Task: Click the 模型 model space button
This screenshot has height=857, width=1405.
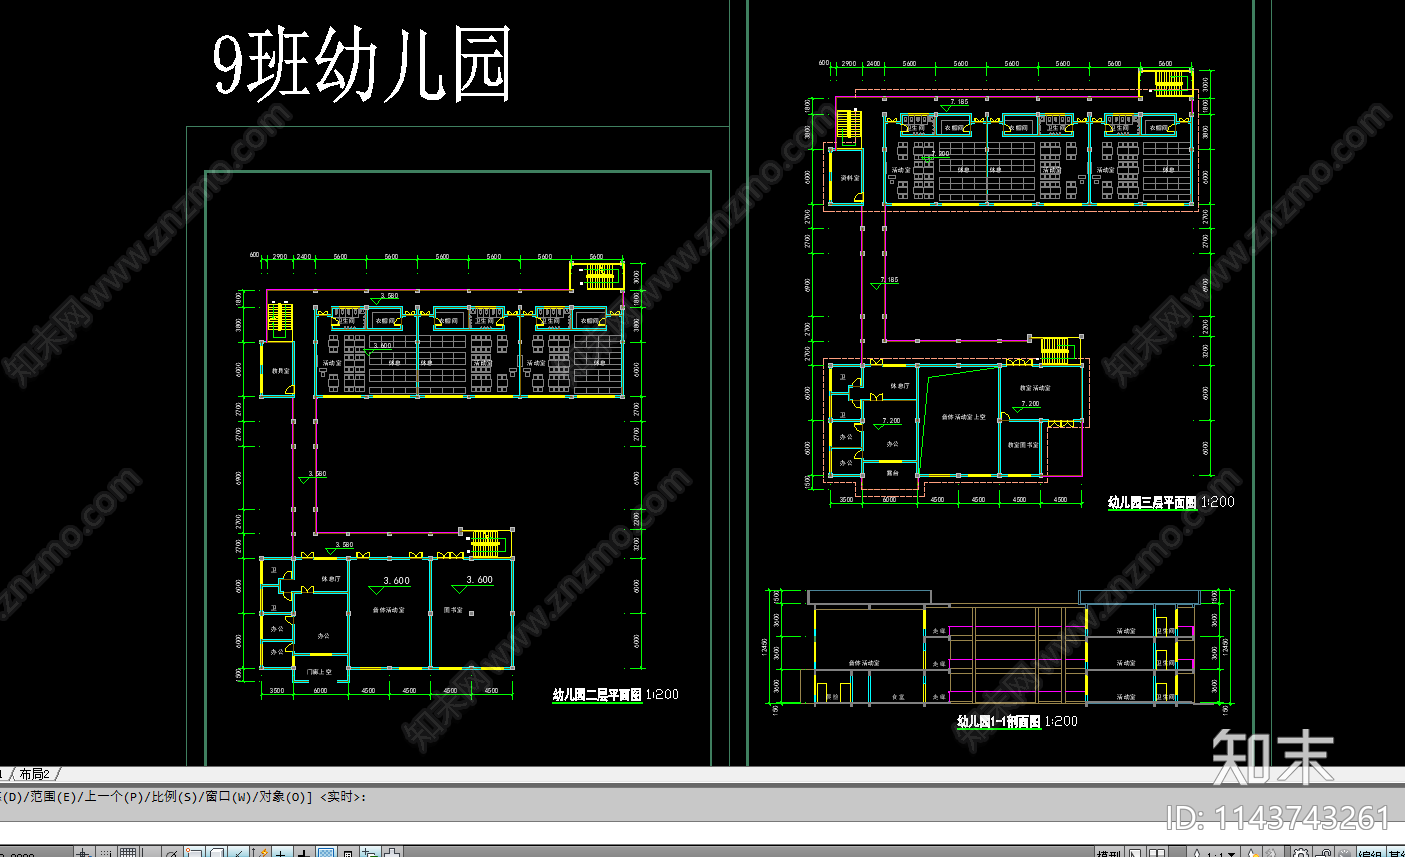Action: [x=1109, y=852]
